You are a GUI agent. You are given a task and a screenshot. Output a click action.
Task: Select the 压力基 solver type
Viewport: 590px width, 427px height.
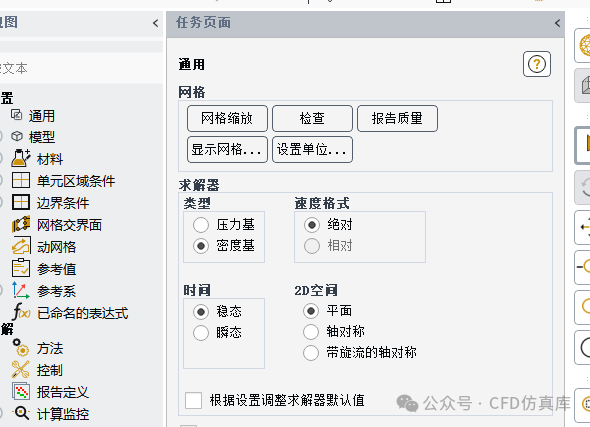201,225
